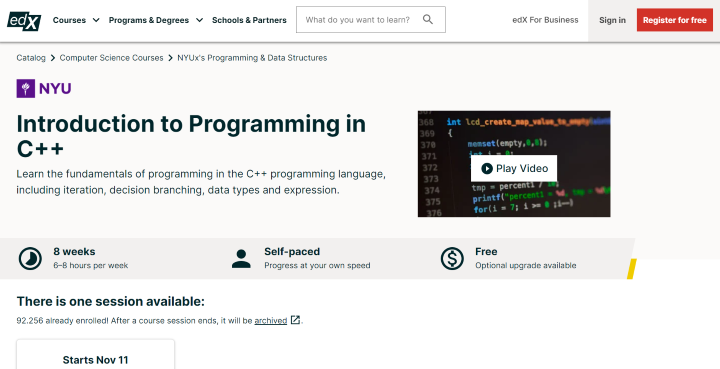Click the clock duration icon
Viewport: 720px width, 369px height.
[30, 258]
